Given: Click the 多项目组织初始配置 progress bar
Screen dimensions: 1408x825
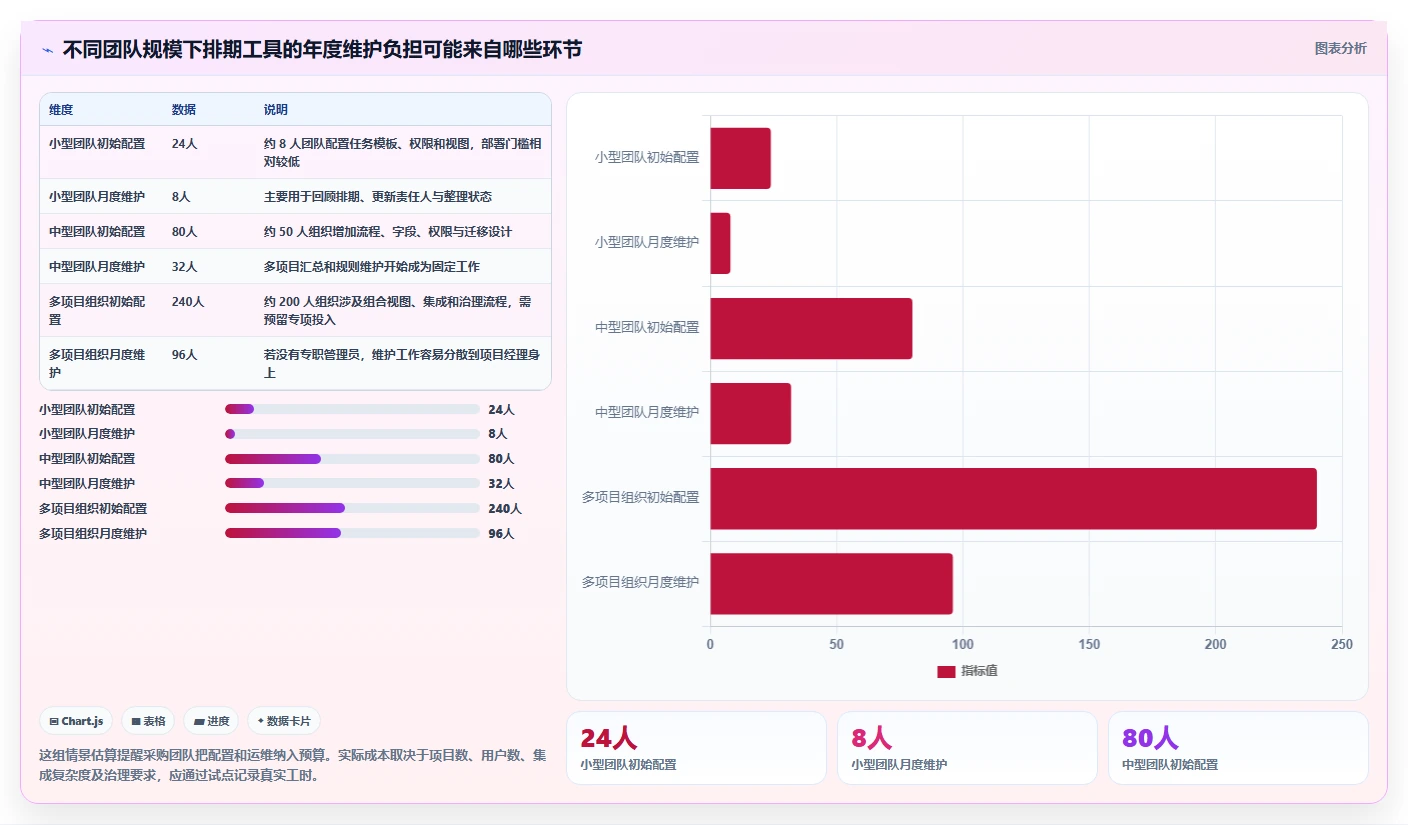Looking at the screenshot, I should (x=352, y=508).
